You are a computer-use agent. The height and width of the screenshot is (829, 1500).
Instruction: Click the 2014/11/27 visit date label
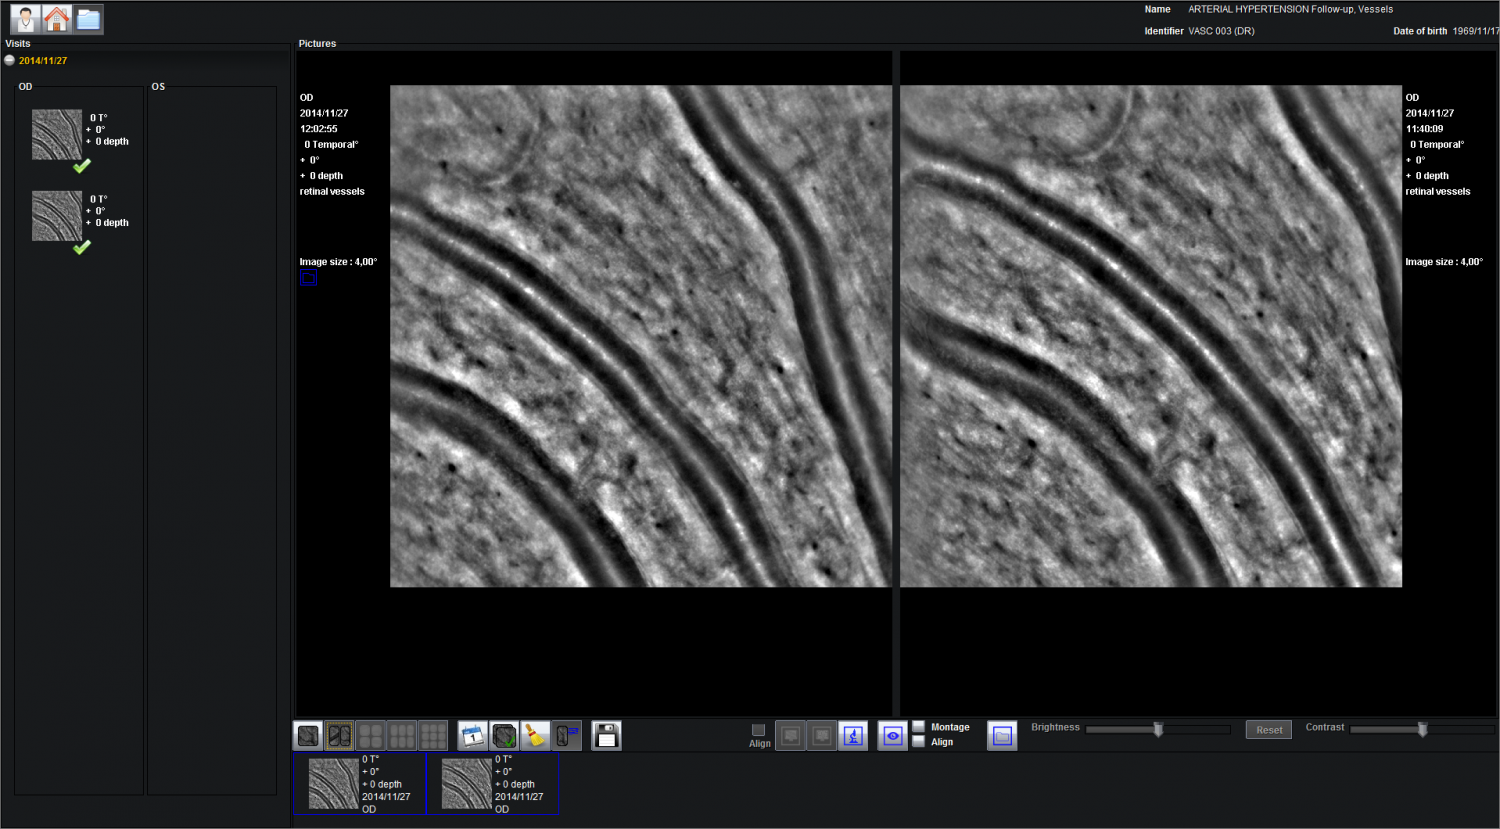[x=41, y=60]
